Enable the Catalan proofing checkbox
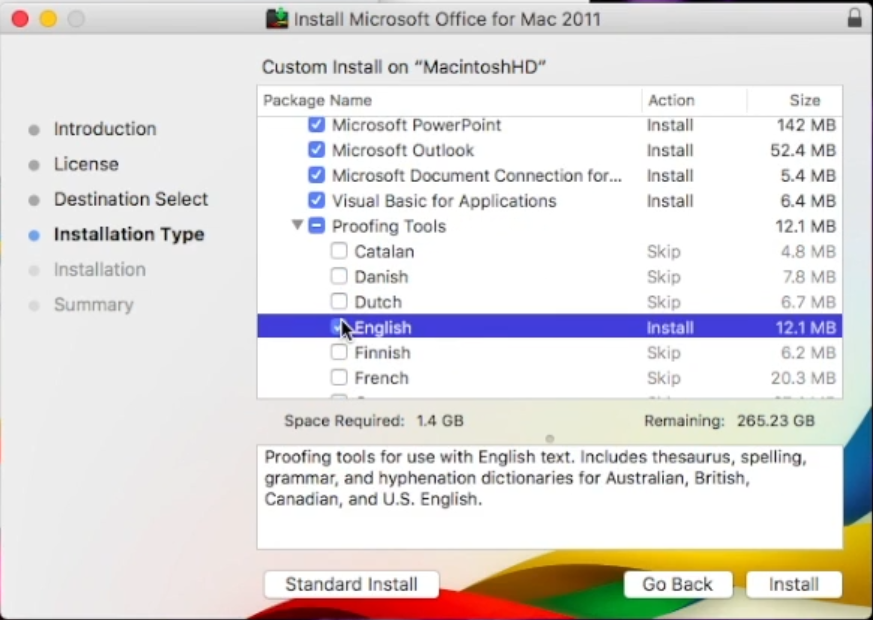Viewport: 873px width, 620px height. point(339,250)
